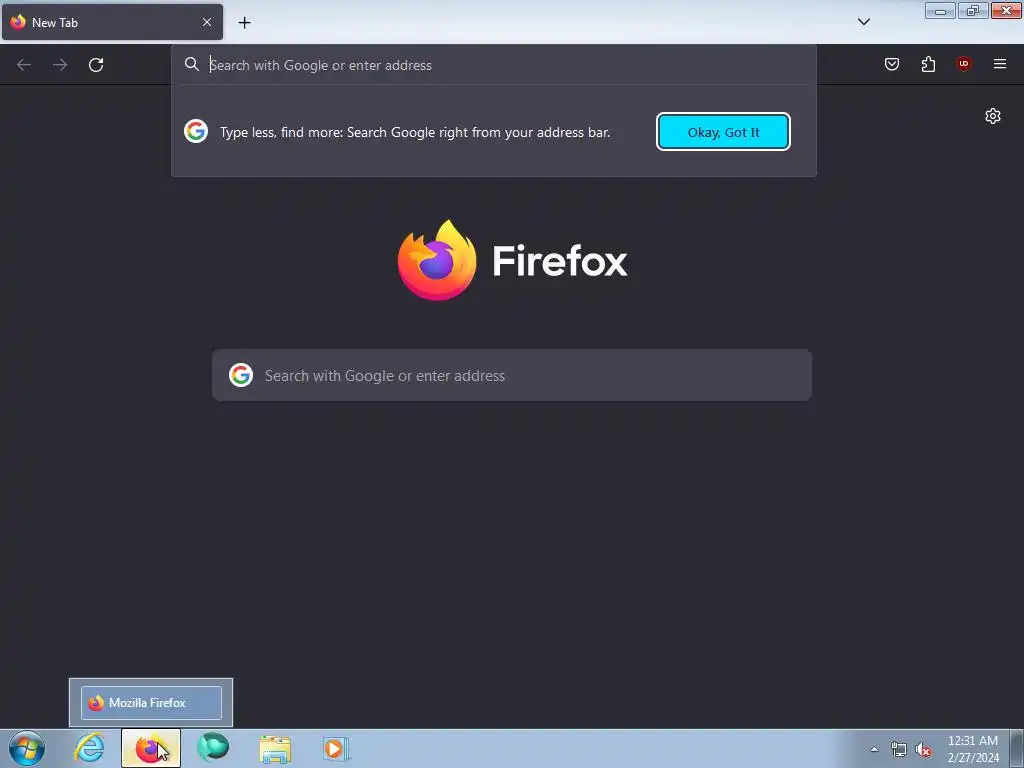
Task: Launch Windows Media Player from taskbar
Action: 336,749
